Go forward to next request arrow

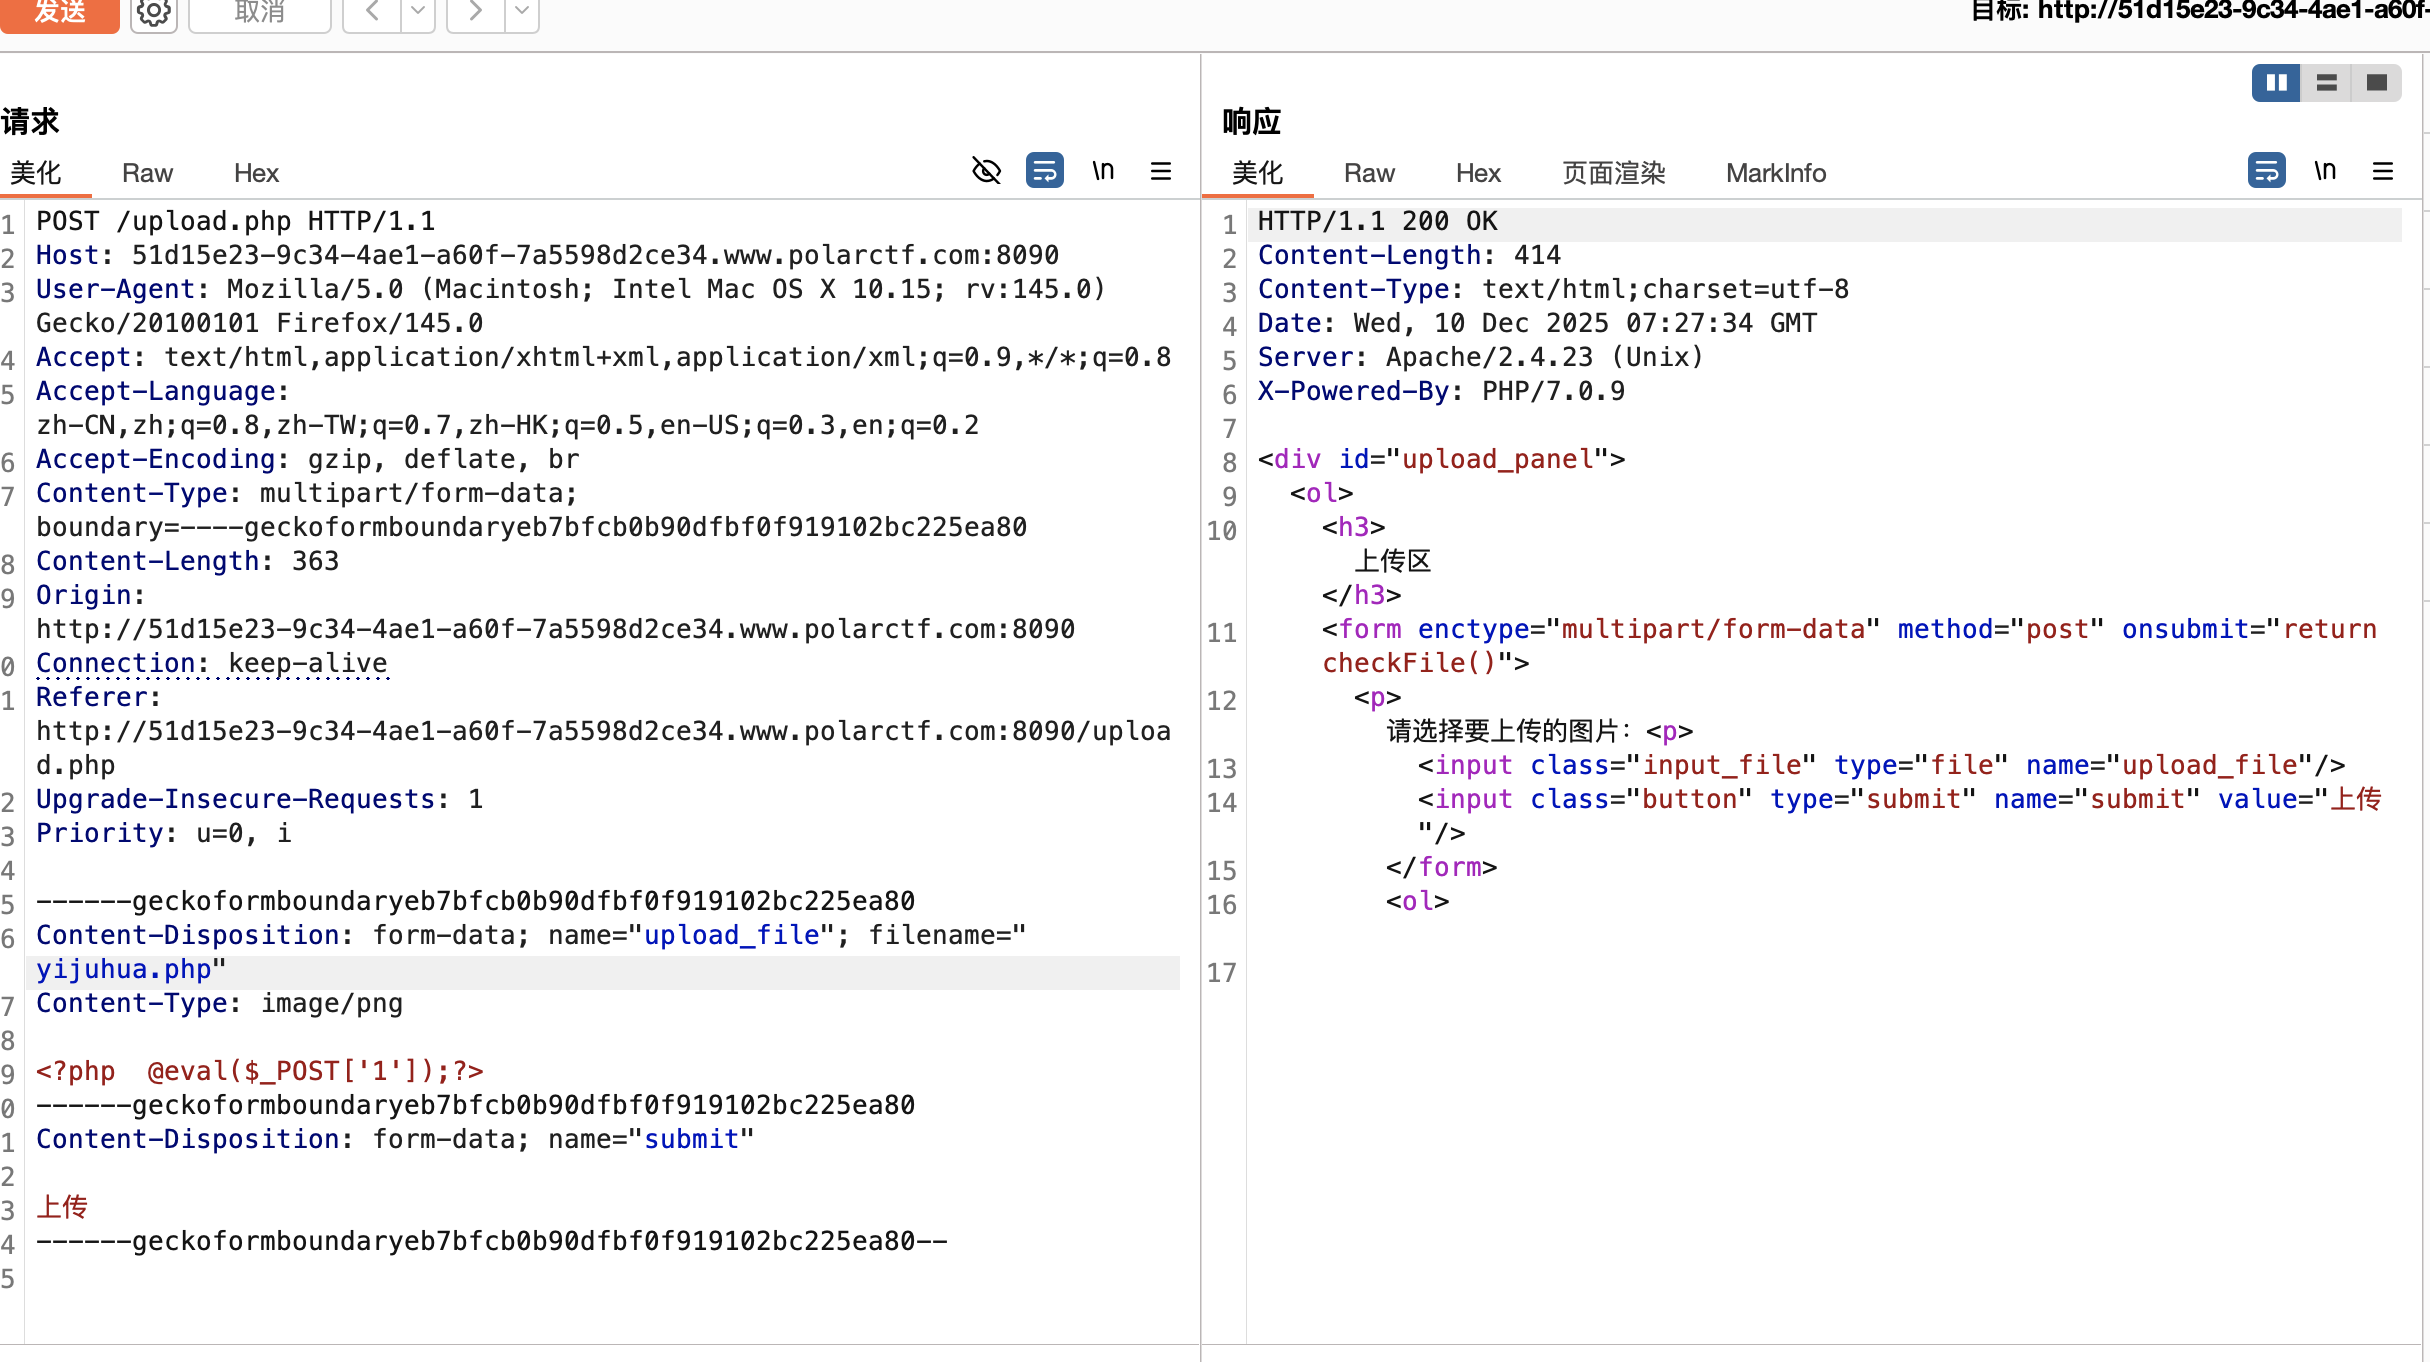tap(476, 12)
